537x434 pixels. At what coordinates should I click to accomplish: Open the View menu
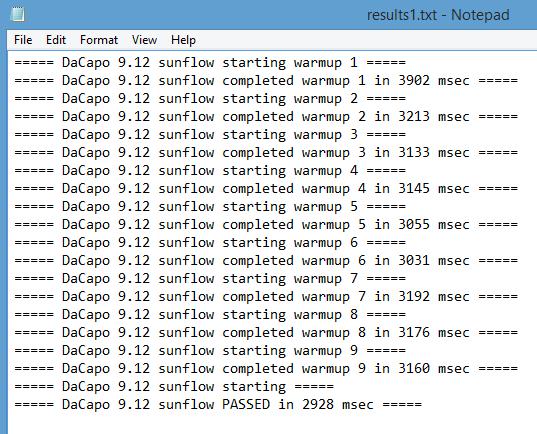click(x=145, y=40)
